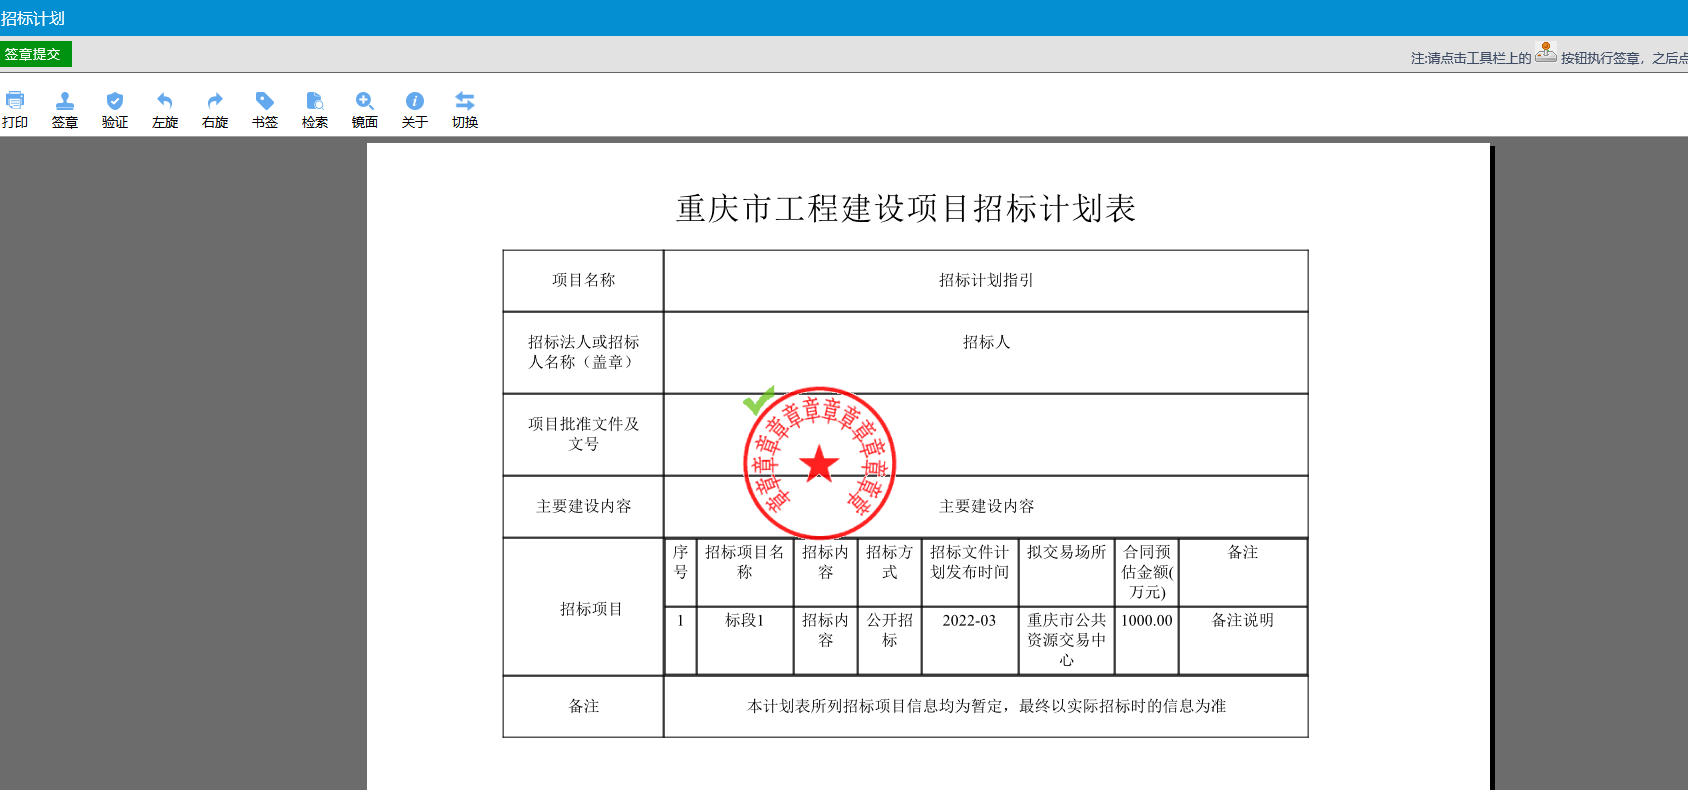Click the 2022-03 date cell
This screenshot has width=1688, height=790.
pyautogui.click(x=969, y=641)
